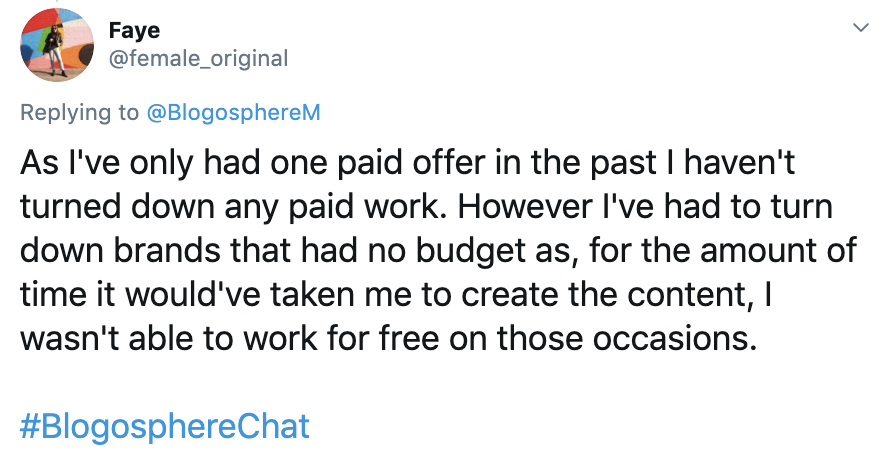Viewport: 894px width, 460px height.
Task: Visit the @BlogosphereM mention link
Action: pos(233,112)
